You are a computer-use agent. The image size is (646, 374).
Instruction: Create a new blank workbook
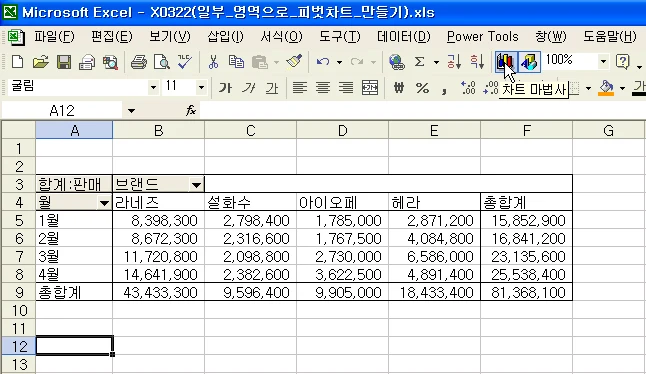[x=17, y=62]
